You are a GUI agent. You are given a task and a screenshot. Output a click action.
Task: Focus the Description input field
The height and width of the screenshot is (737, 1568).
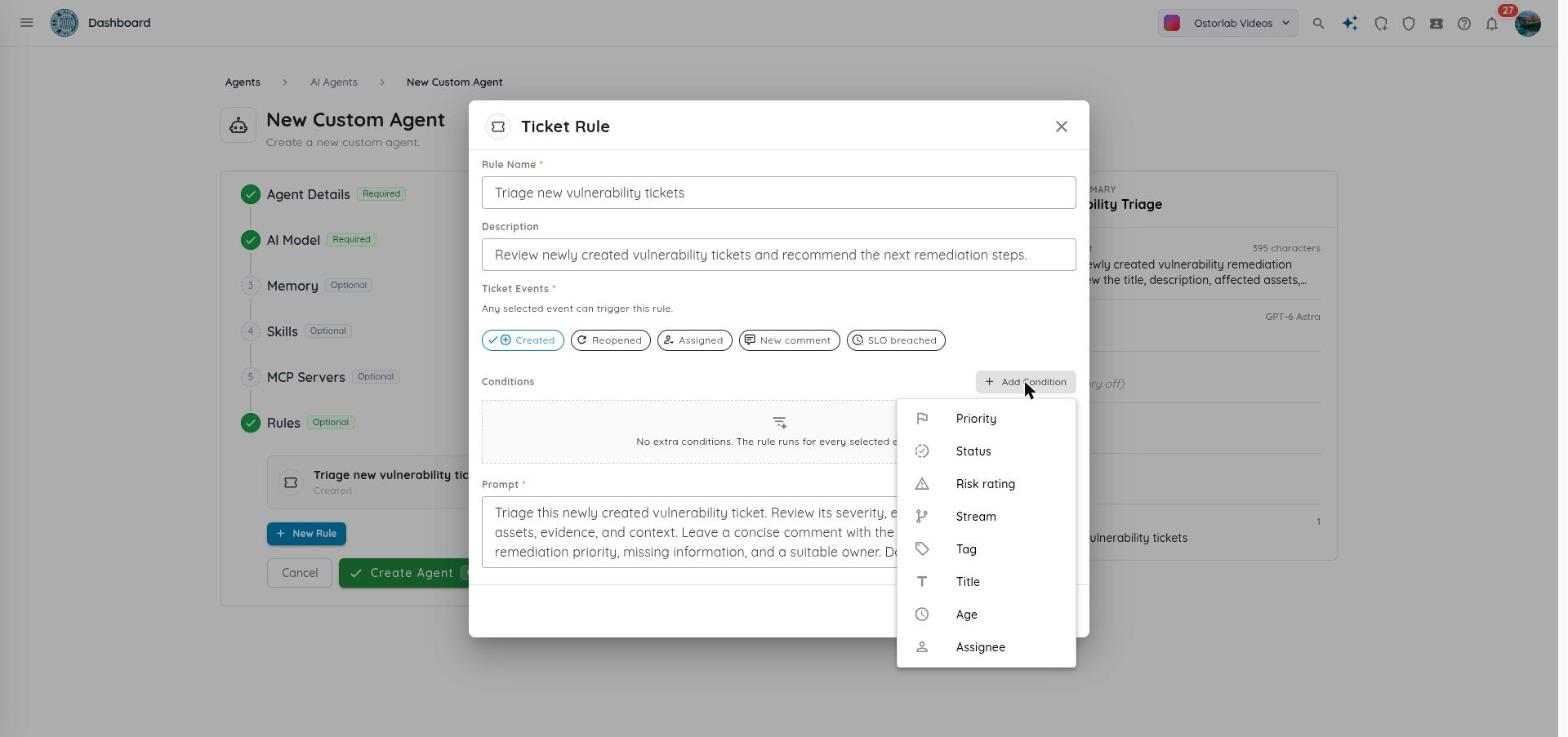tap(779, 255)
